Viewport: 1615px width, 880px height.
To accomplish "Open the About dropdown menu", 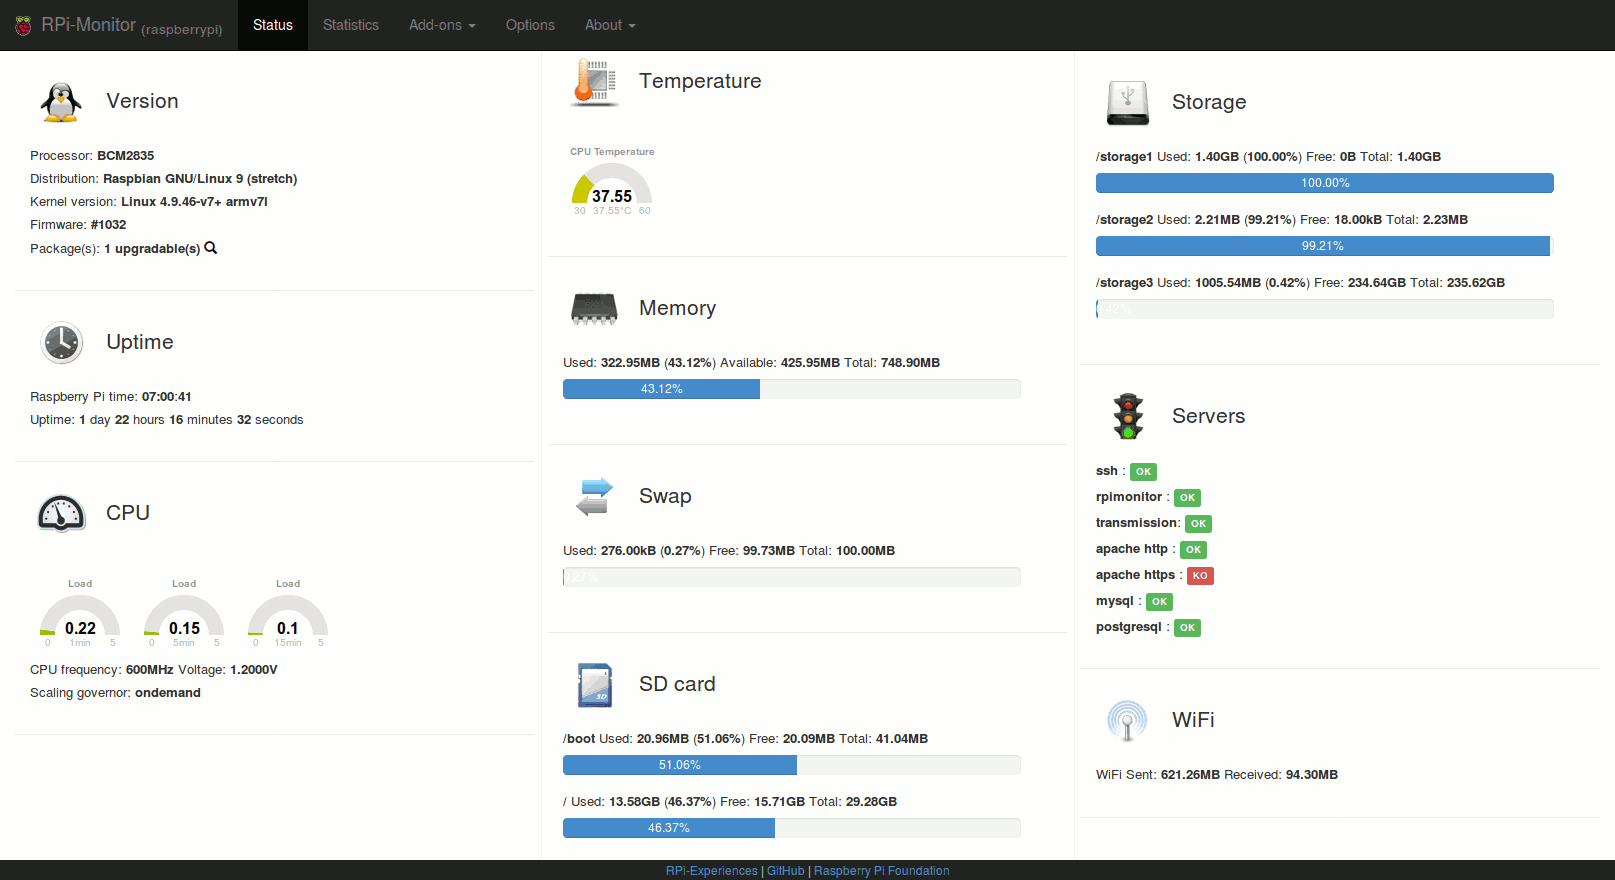I will pyautogui.click(x=610, y=25).
